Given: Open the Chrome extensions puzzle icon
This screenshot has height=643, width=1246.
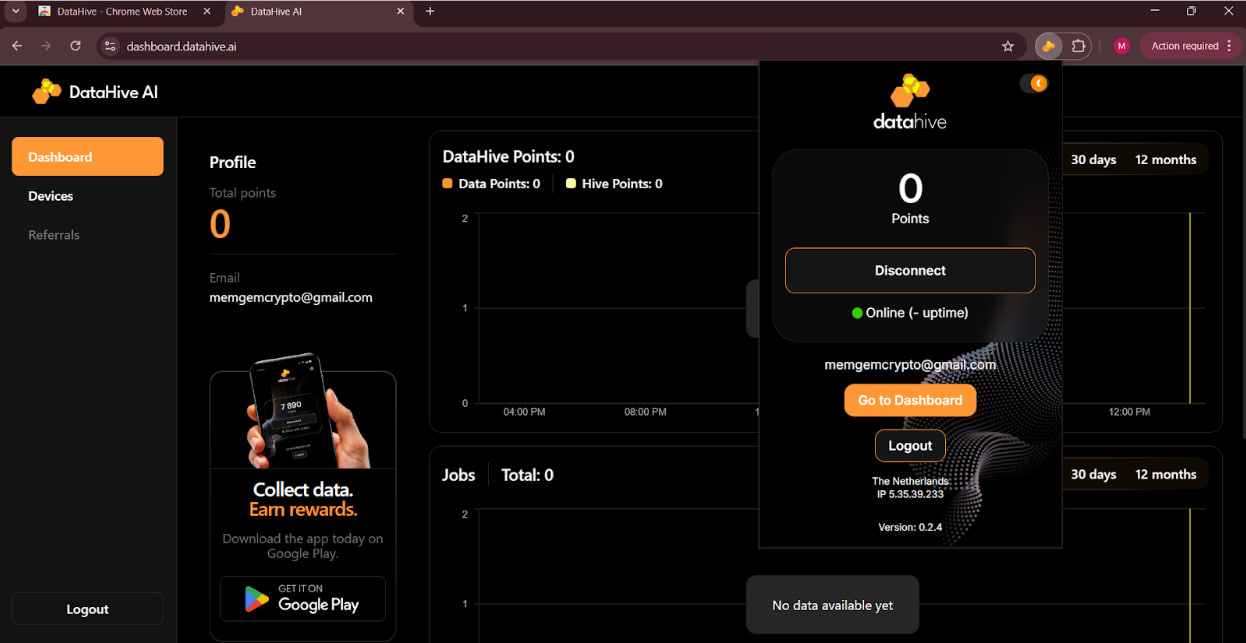Looking at the screenshot, I should coord(1078,46).
